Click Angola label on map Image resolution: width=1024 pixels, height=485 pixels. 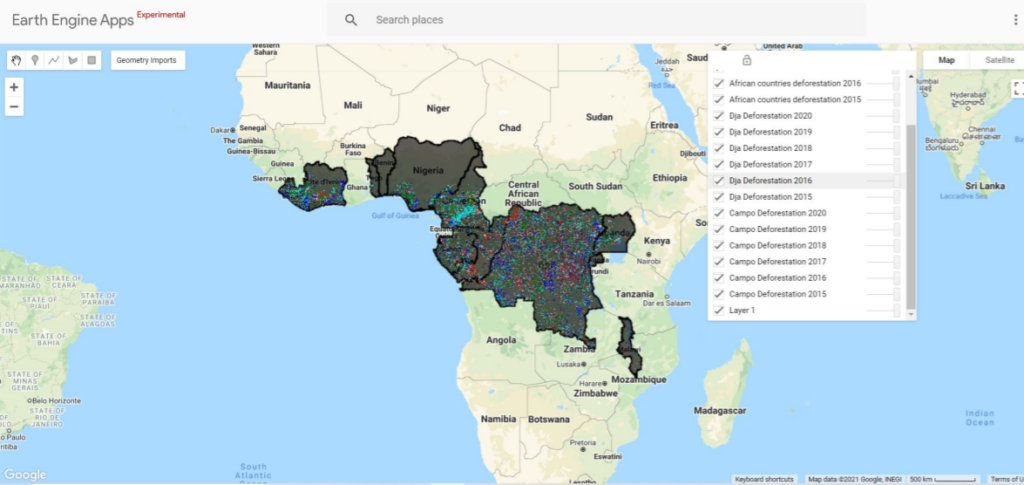tap(501, 340)
